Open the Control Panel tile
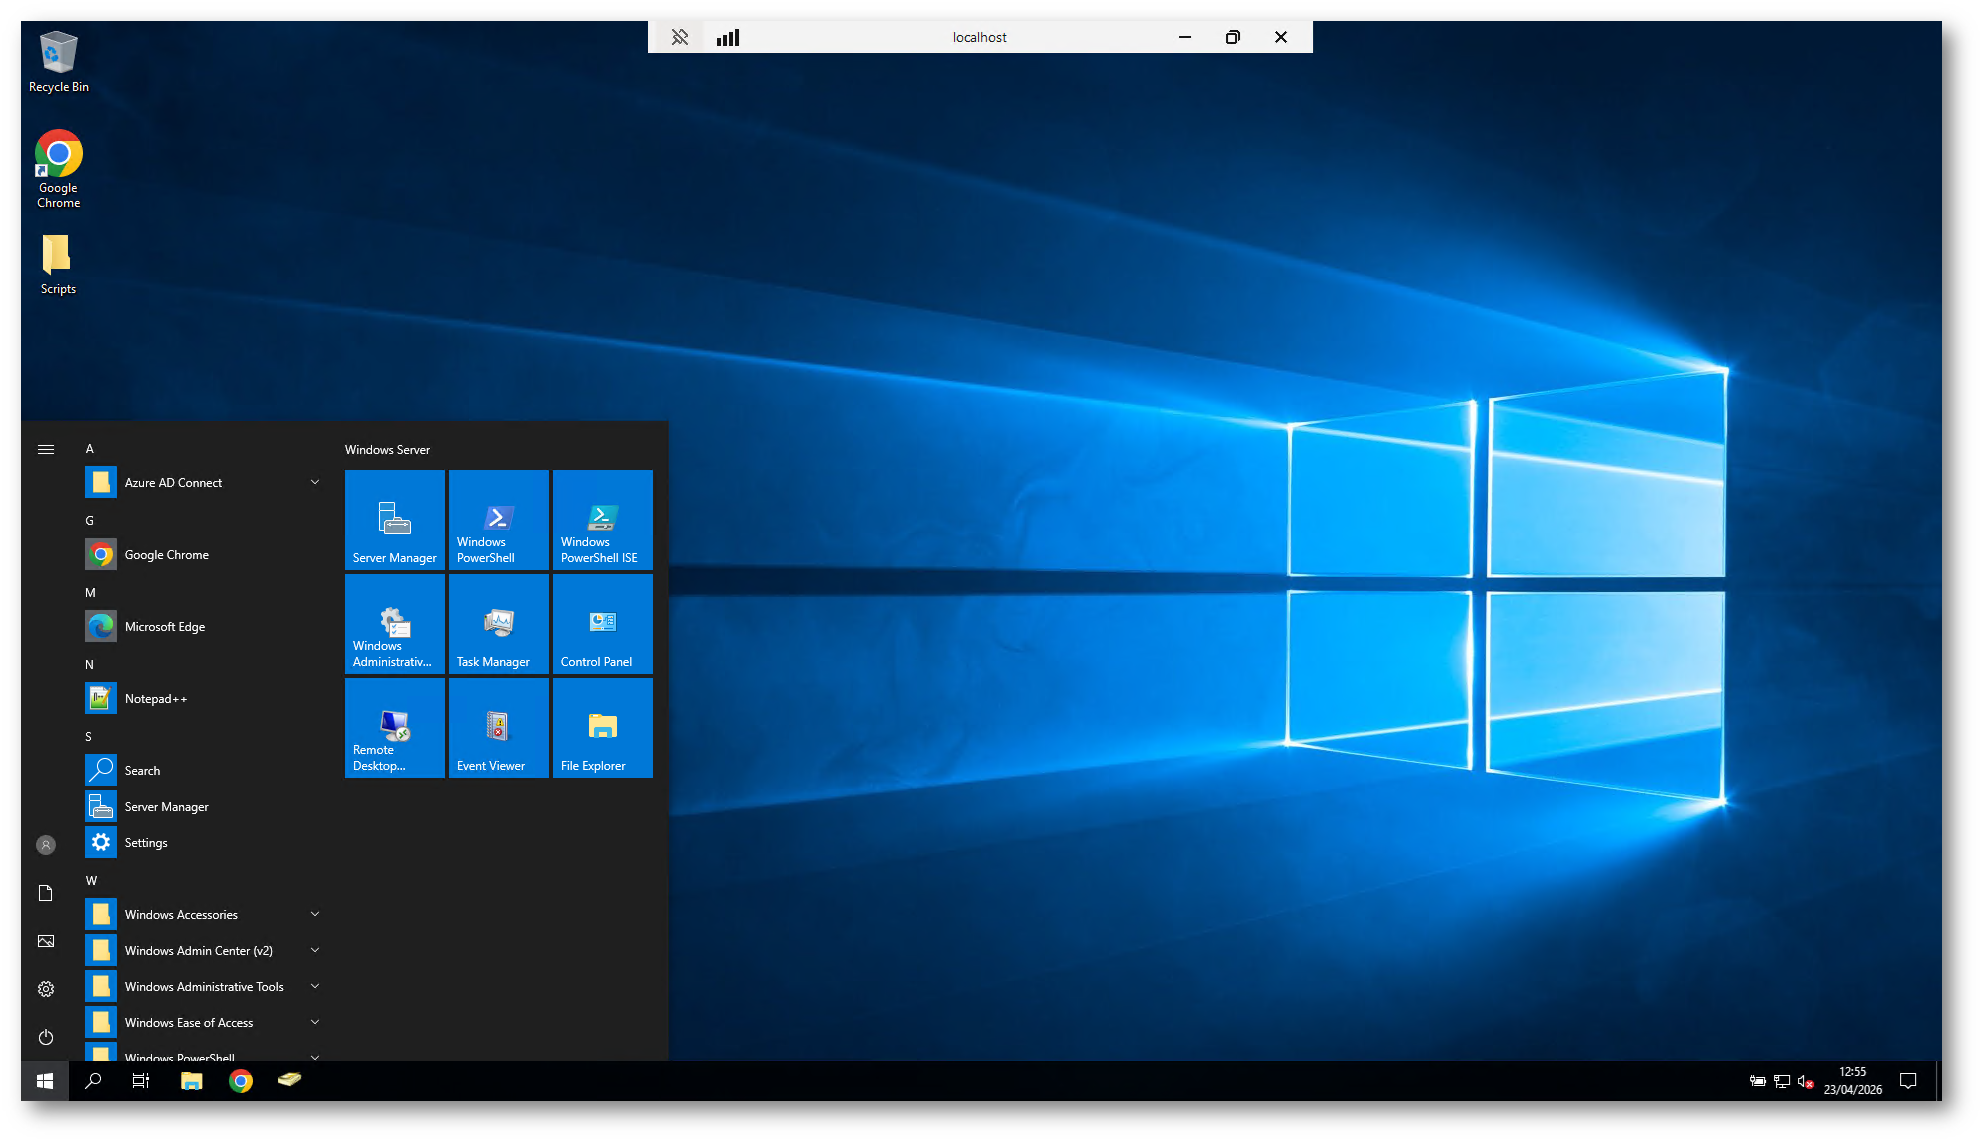This screenshot has width=1984, height=1143. pyautogui.click(x=602, y=624)
